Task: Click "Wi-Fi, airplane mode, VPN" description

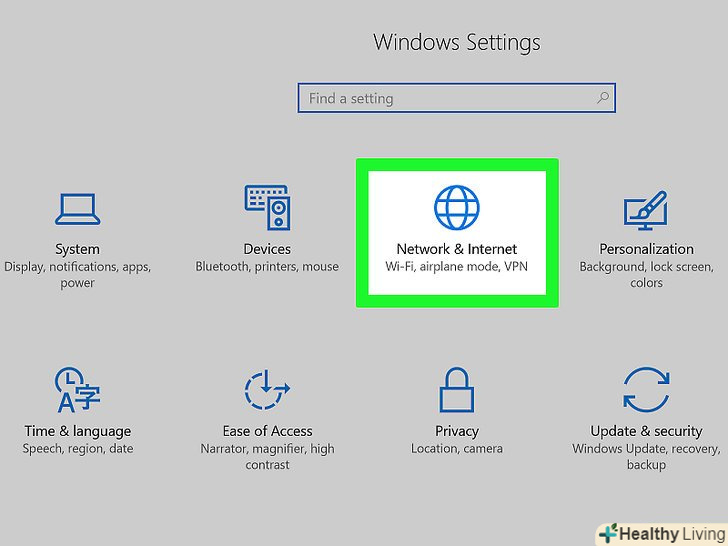Action: point(457,266)
